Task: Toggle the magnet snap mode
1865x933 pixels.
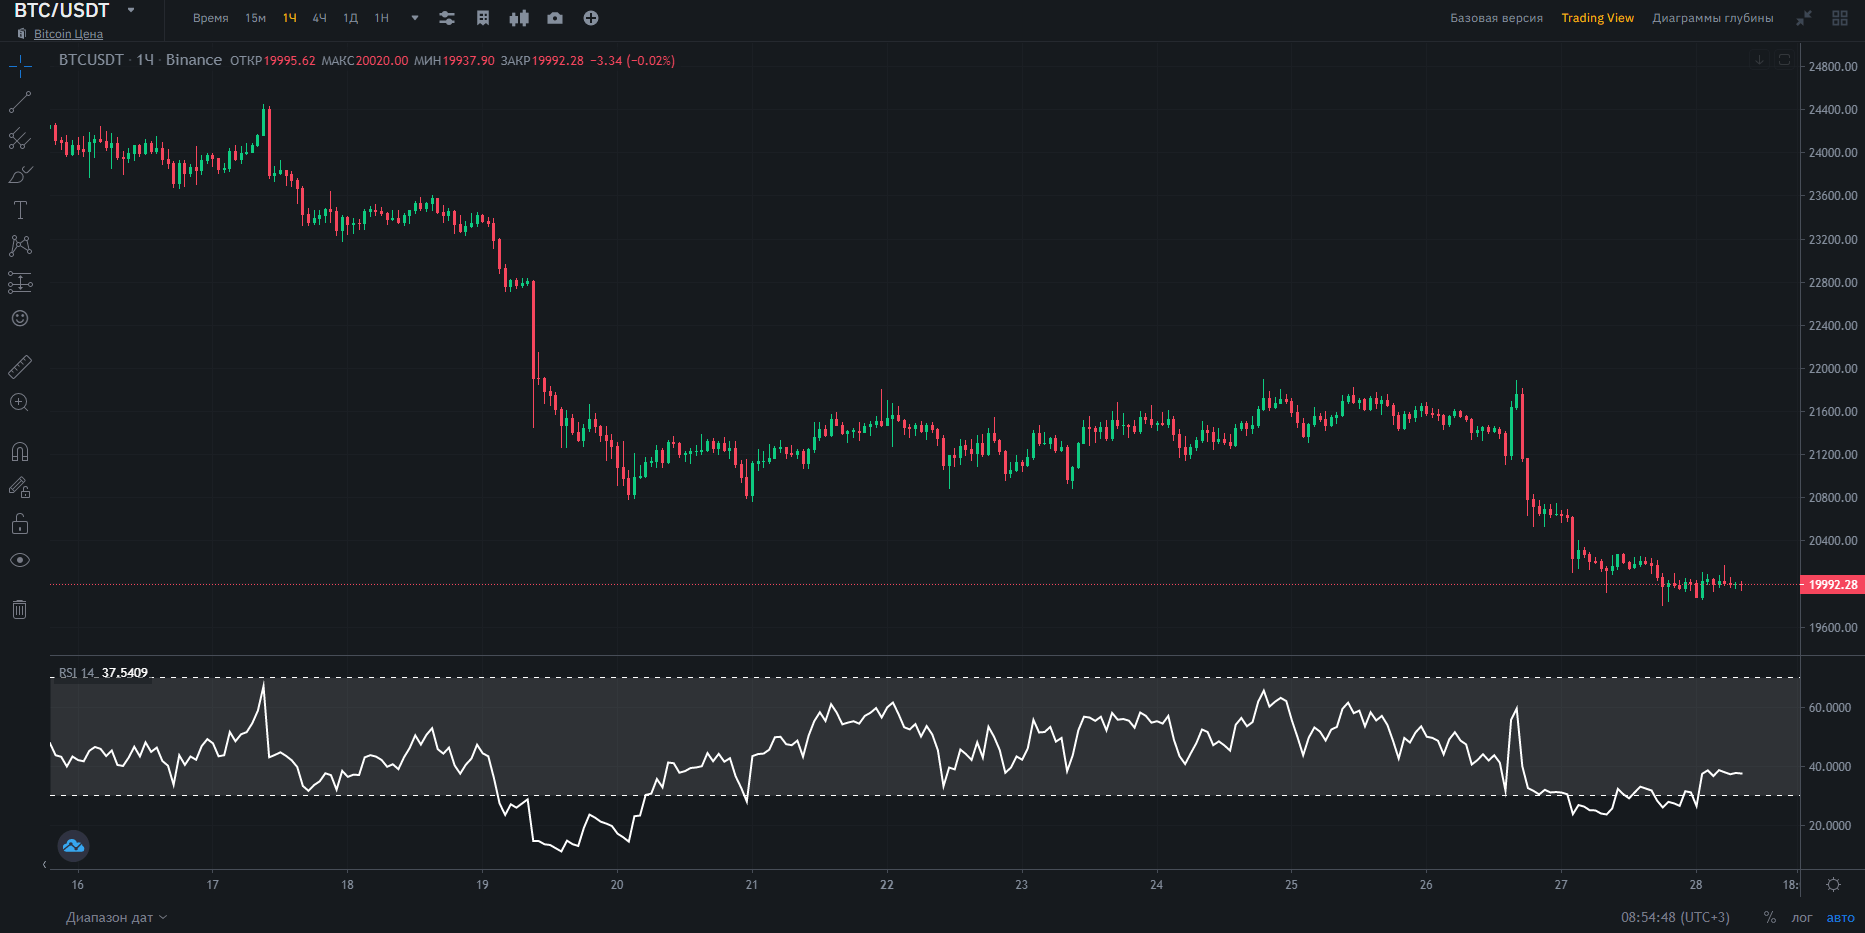Action: (20, 452)
